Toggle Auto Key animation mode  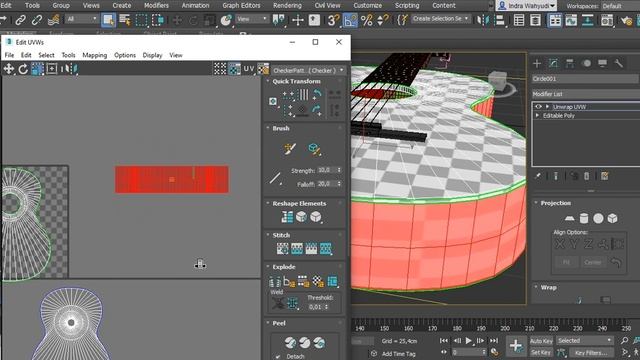(x=541, y=341)
